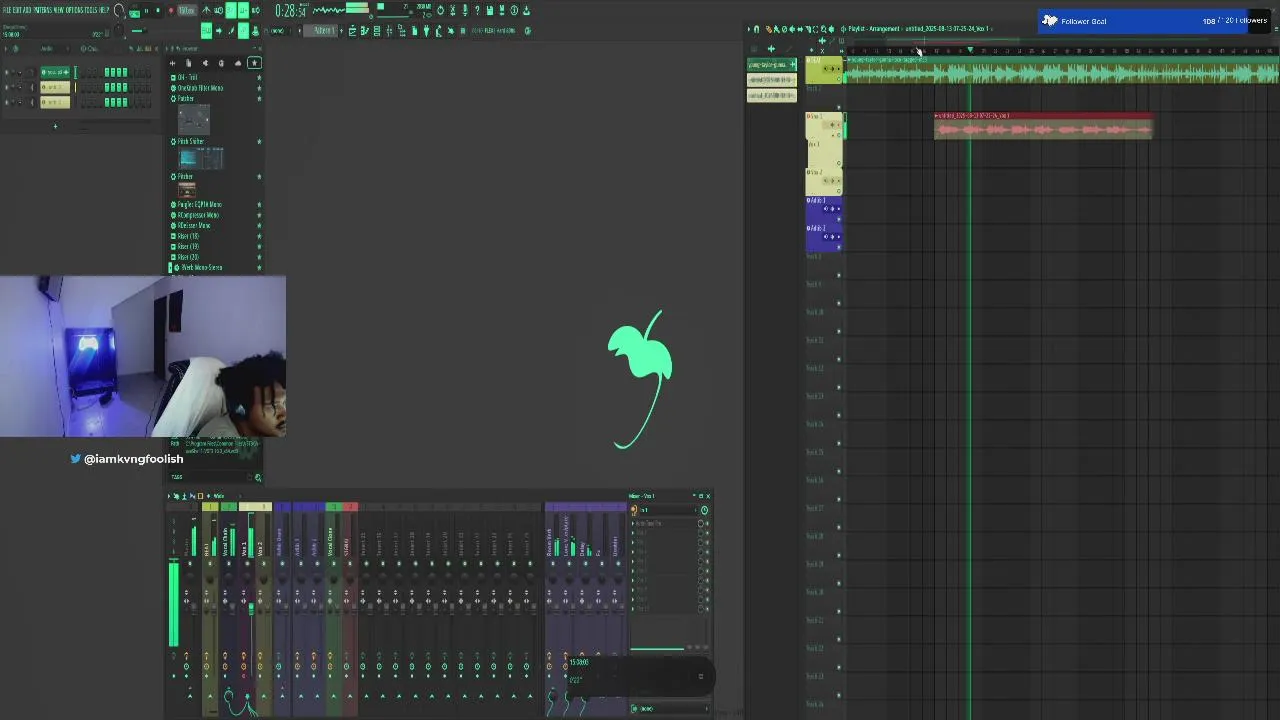This screenshot has width=1280, height=720.
Task: Open the FILE menu
Action: (x=7, y=10)
